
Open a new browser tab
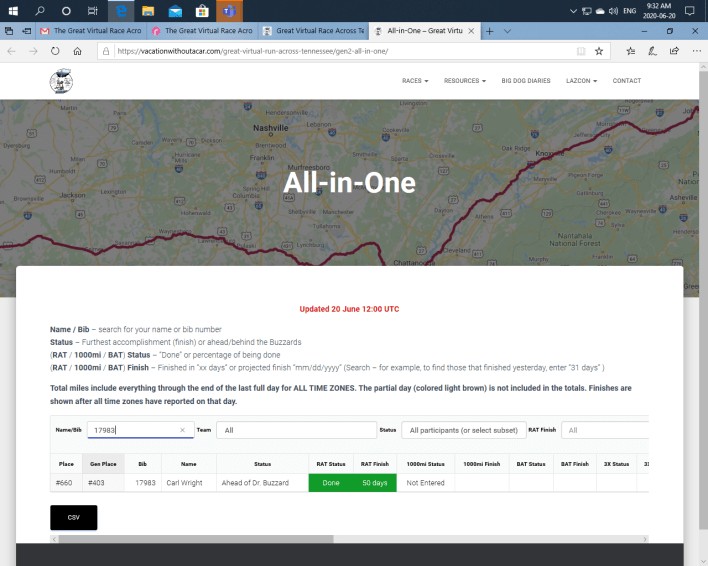click(490, 31)
